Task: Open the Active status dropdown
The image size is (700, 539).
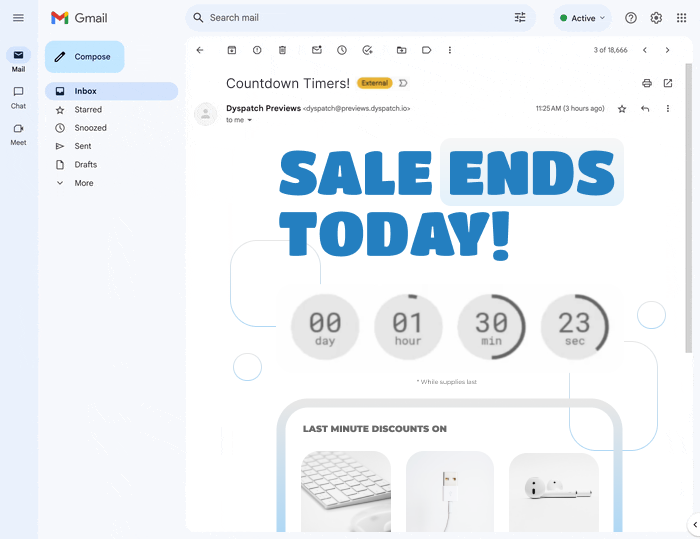Action: 583,18
